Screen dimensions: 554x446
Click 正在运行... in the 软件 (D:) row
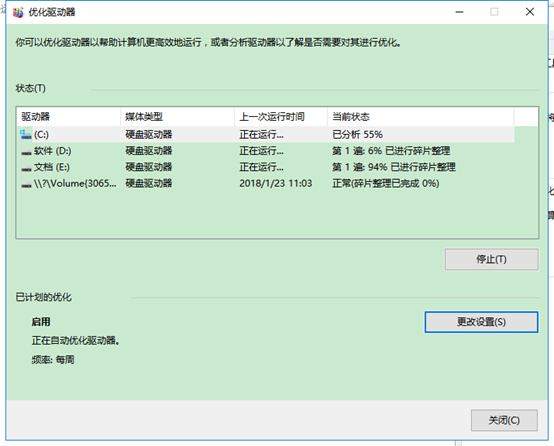[x=261, y=151]
